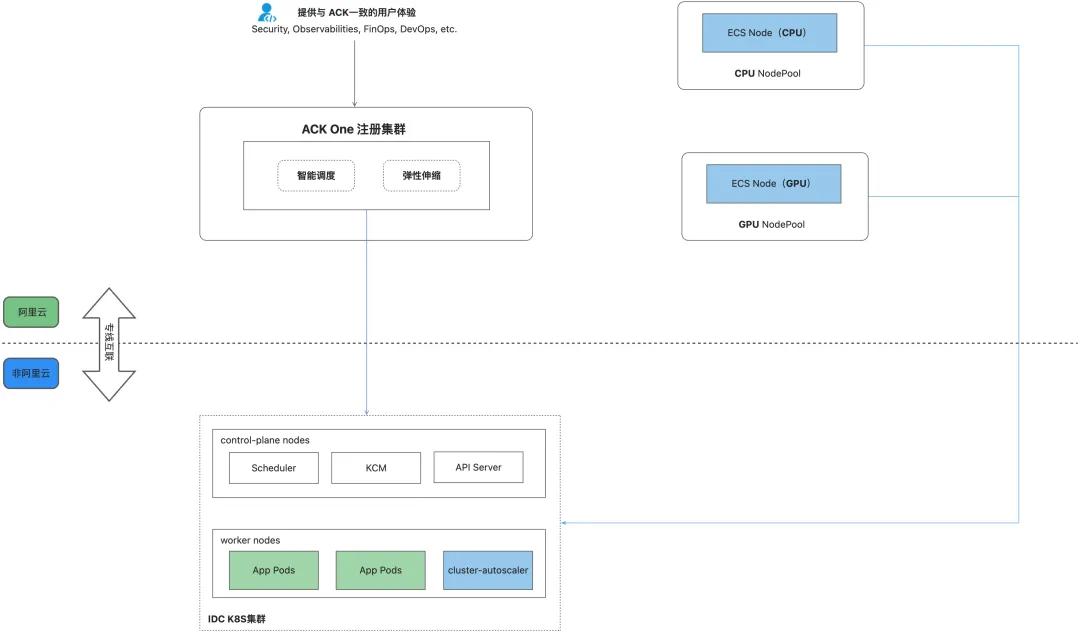Click the control-plane nodes label
1080x632 pixels.
[264, 441]
